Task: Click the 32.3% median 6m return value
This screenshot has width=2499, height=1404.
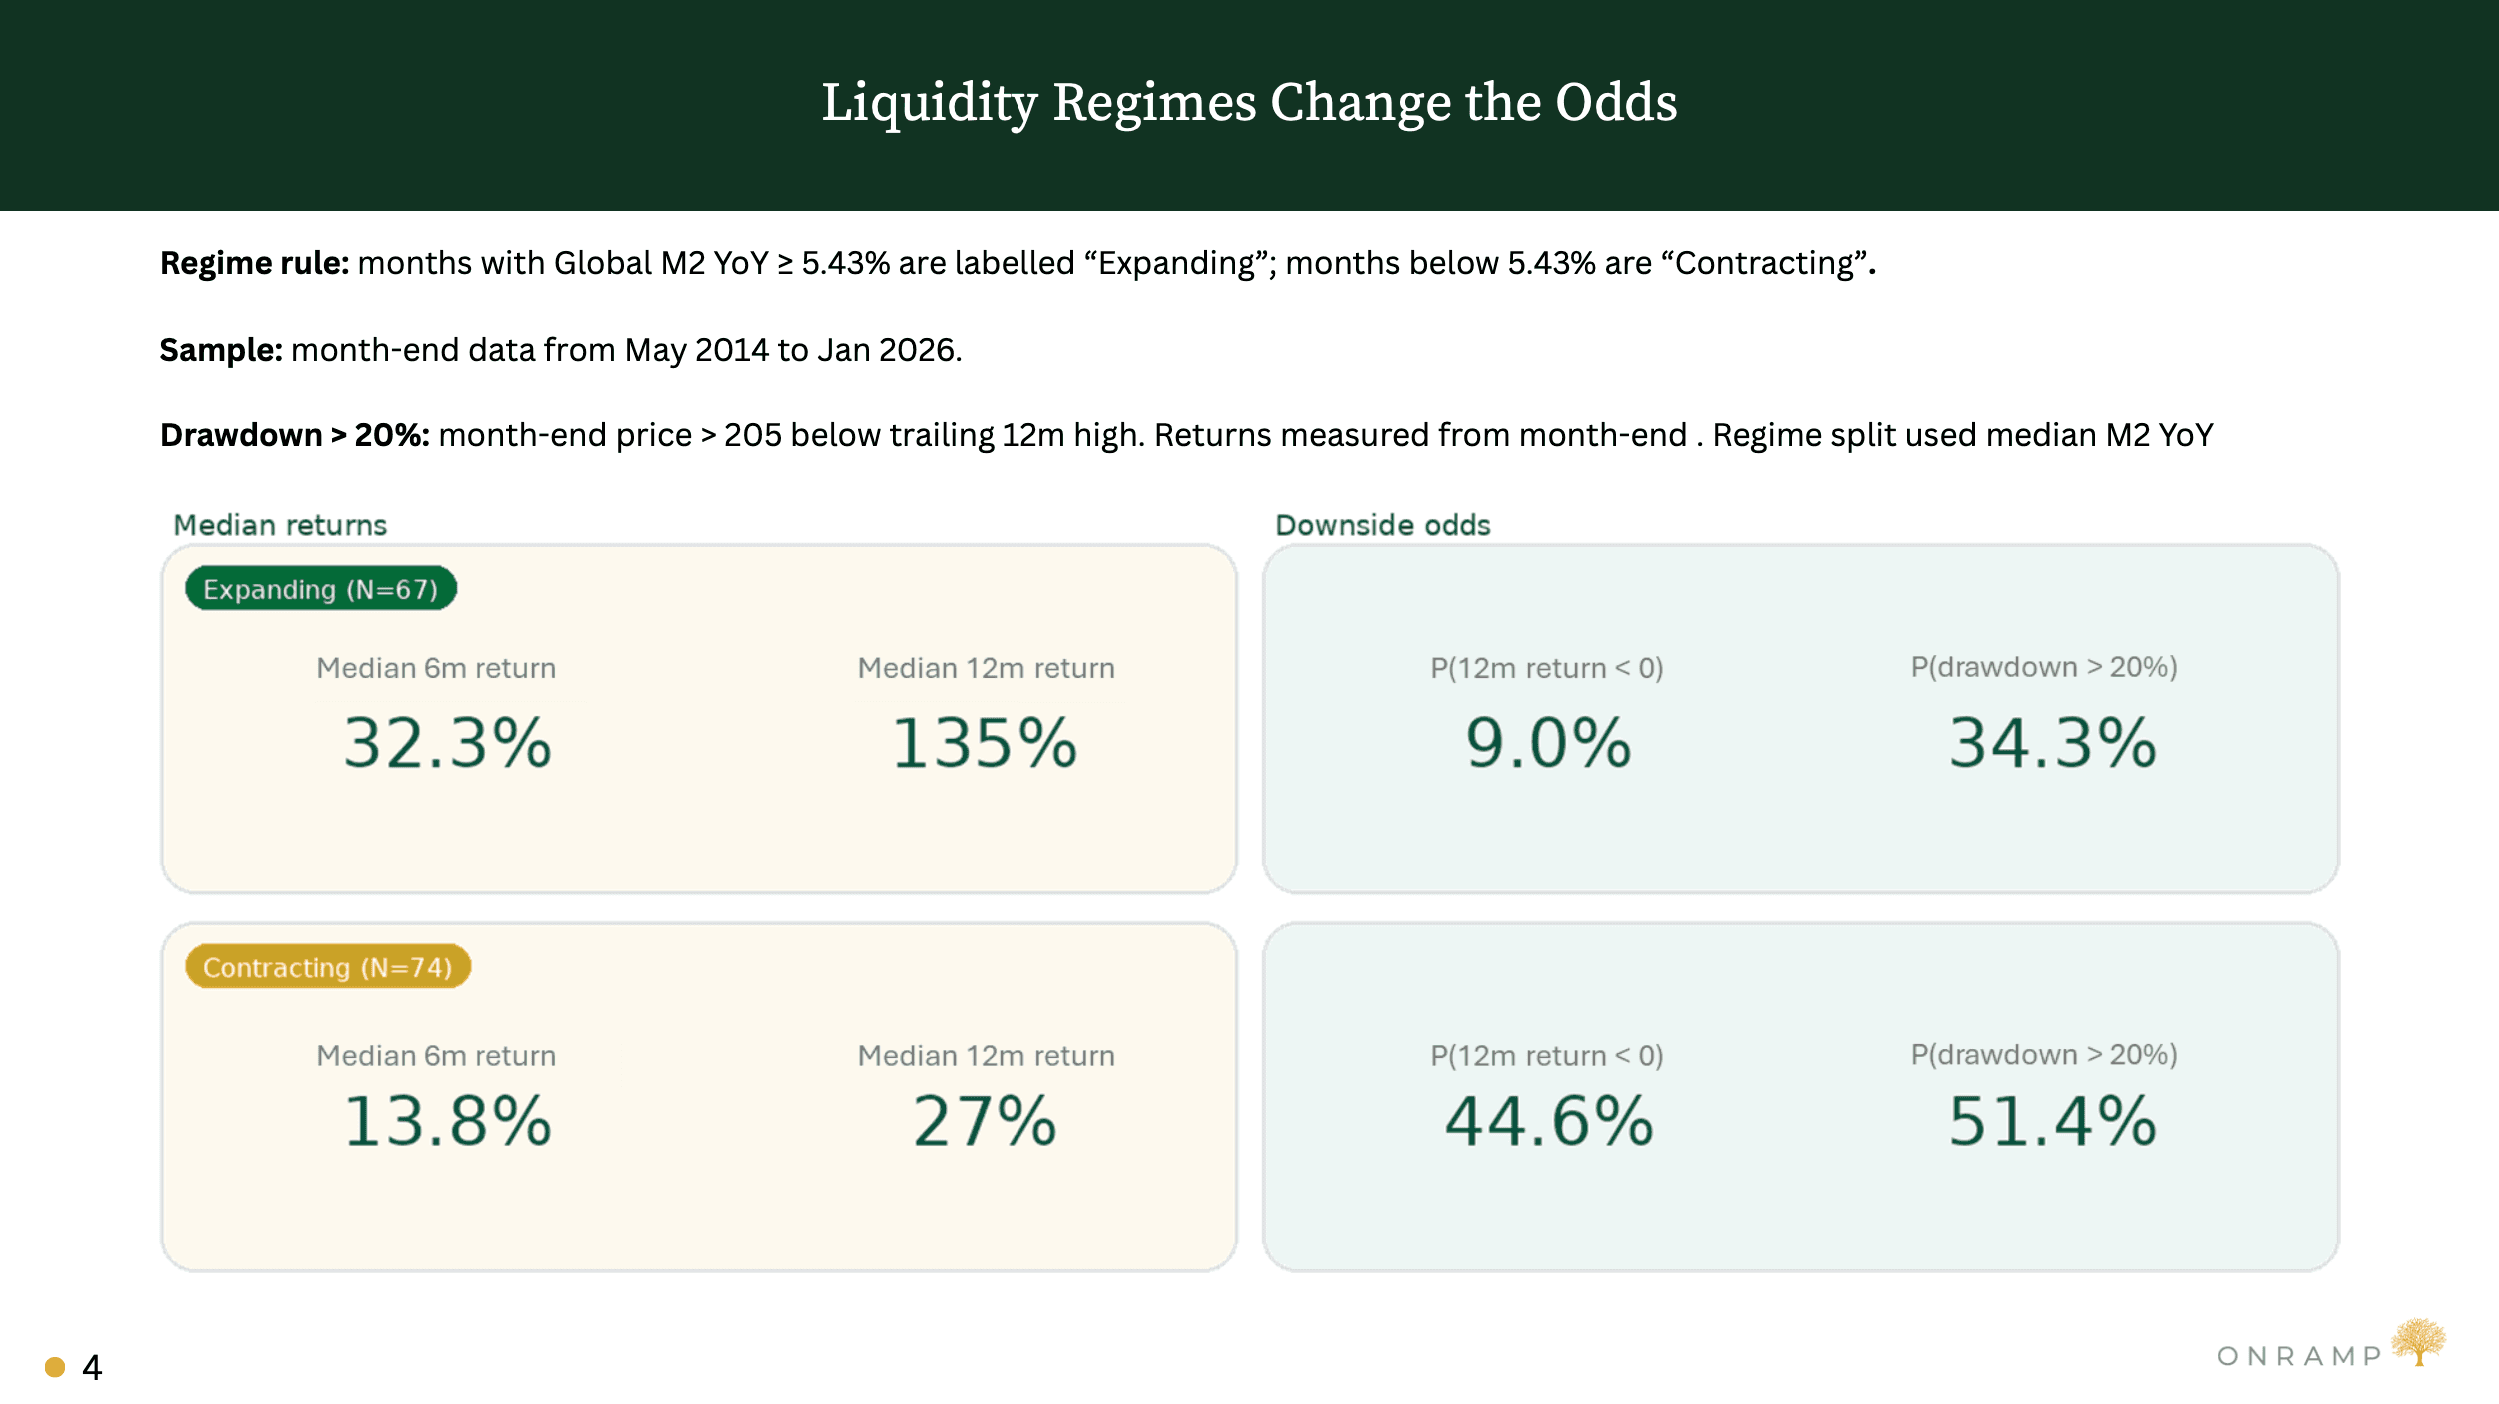Action: (447, 744)
